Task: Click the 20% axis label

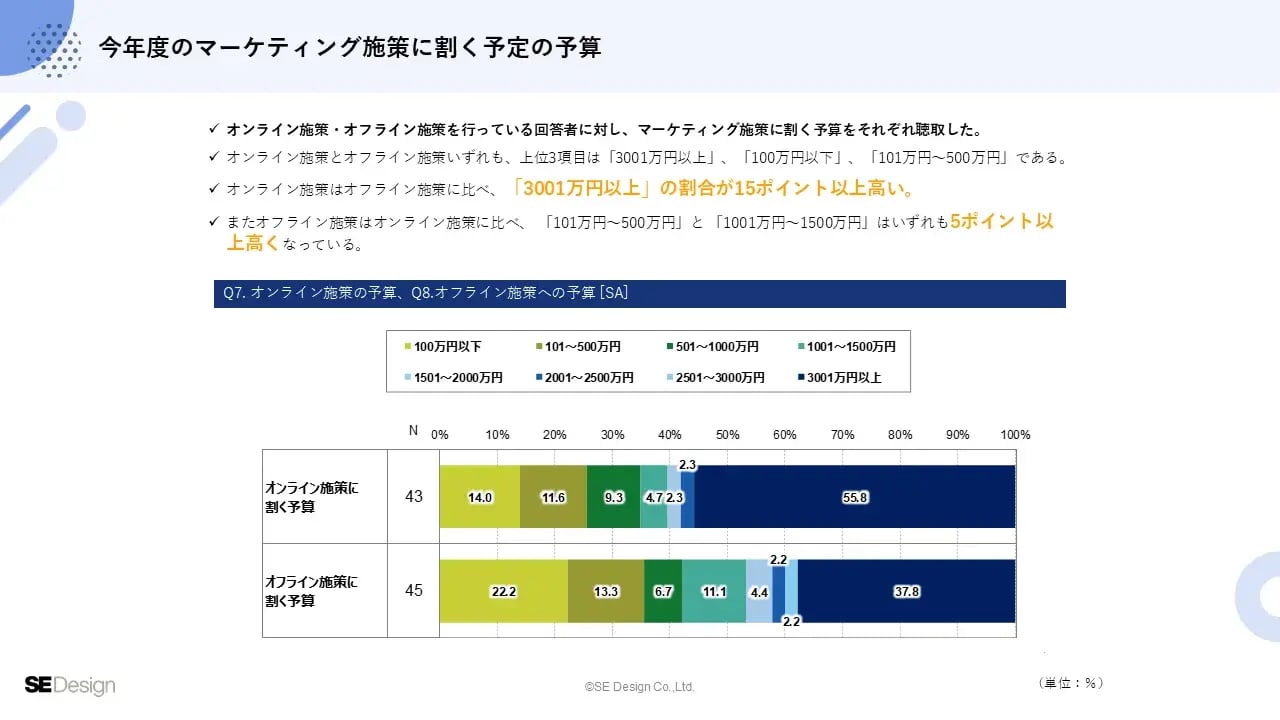Action: point(555,435)
